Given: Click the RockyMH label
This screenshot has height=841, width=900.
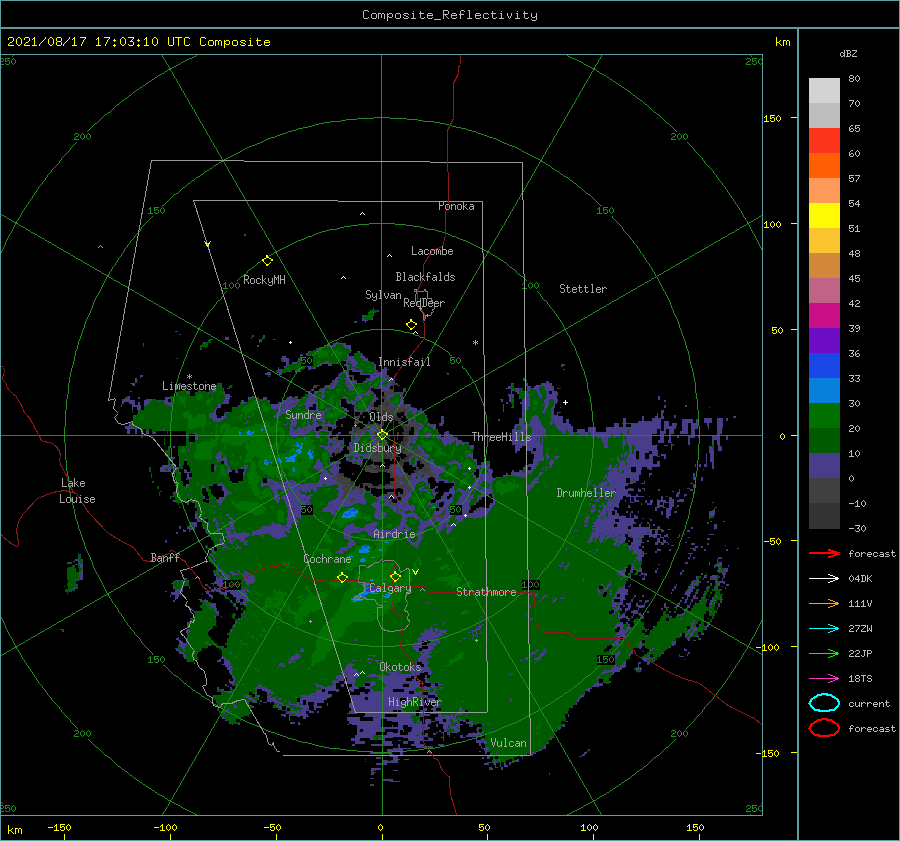Looking at the screenshot, I should click(x=264, y=280).
